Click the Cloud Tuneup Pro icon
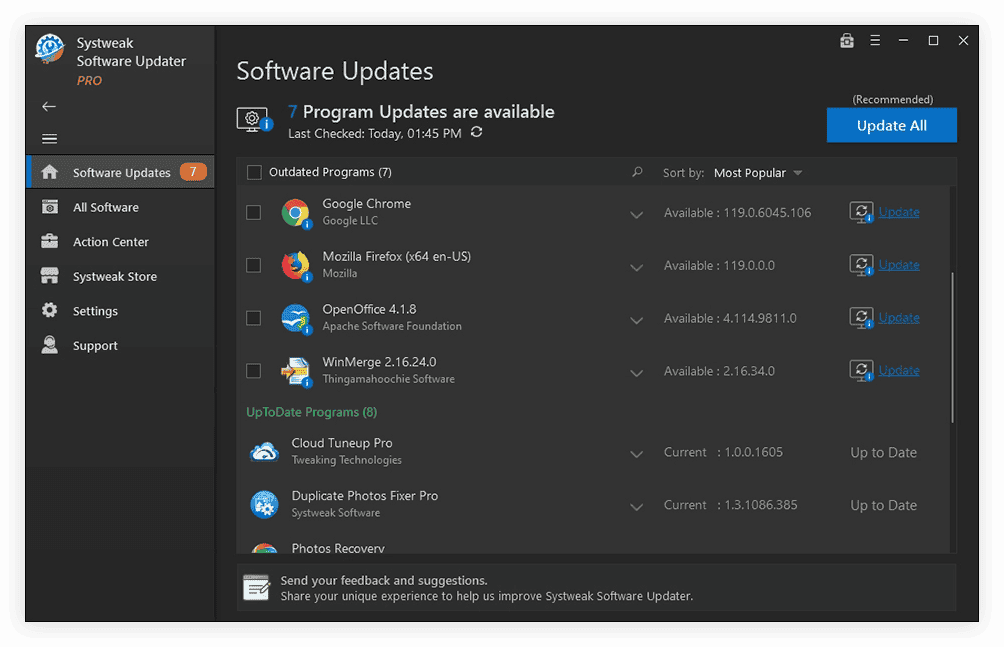1004x647 pixels. (264, 452)
